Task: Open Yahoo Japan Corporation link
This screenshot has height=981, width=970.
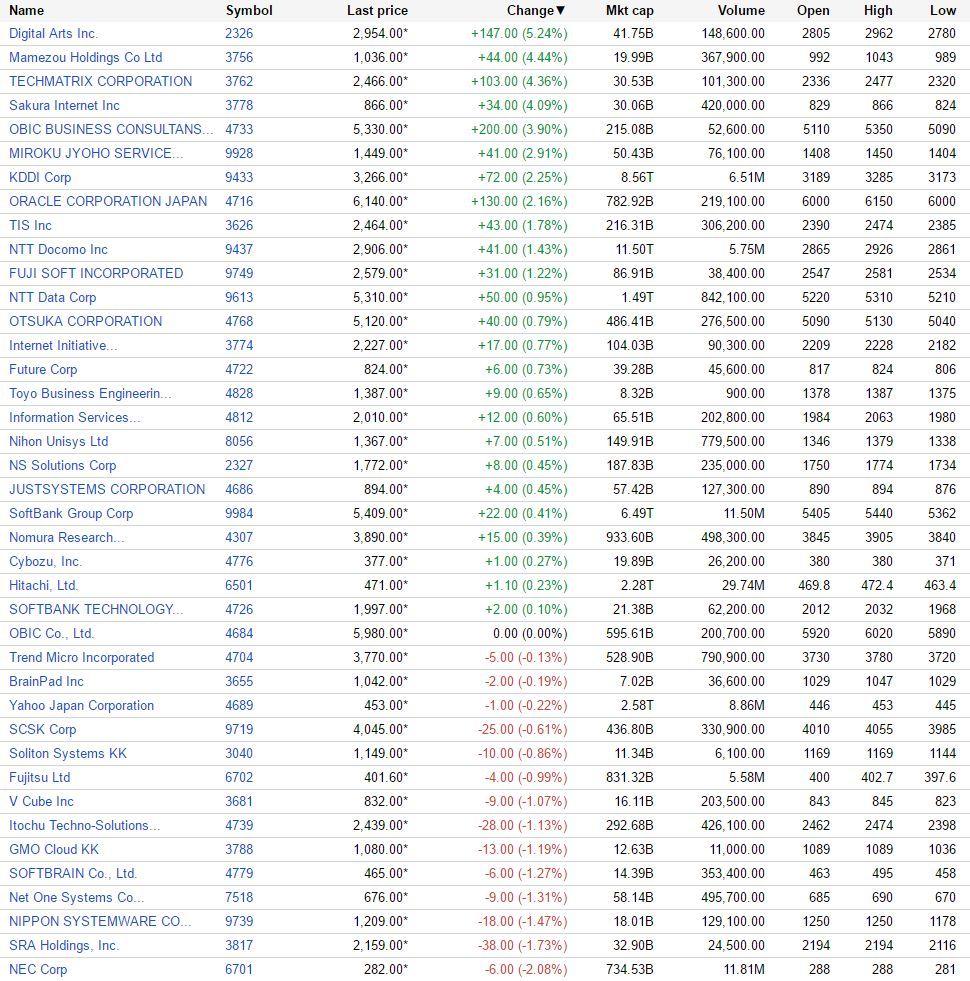Action: [x=81, y=705]
